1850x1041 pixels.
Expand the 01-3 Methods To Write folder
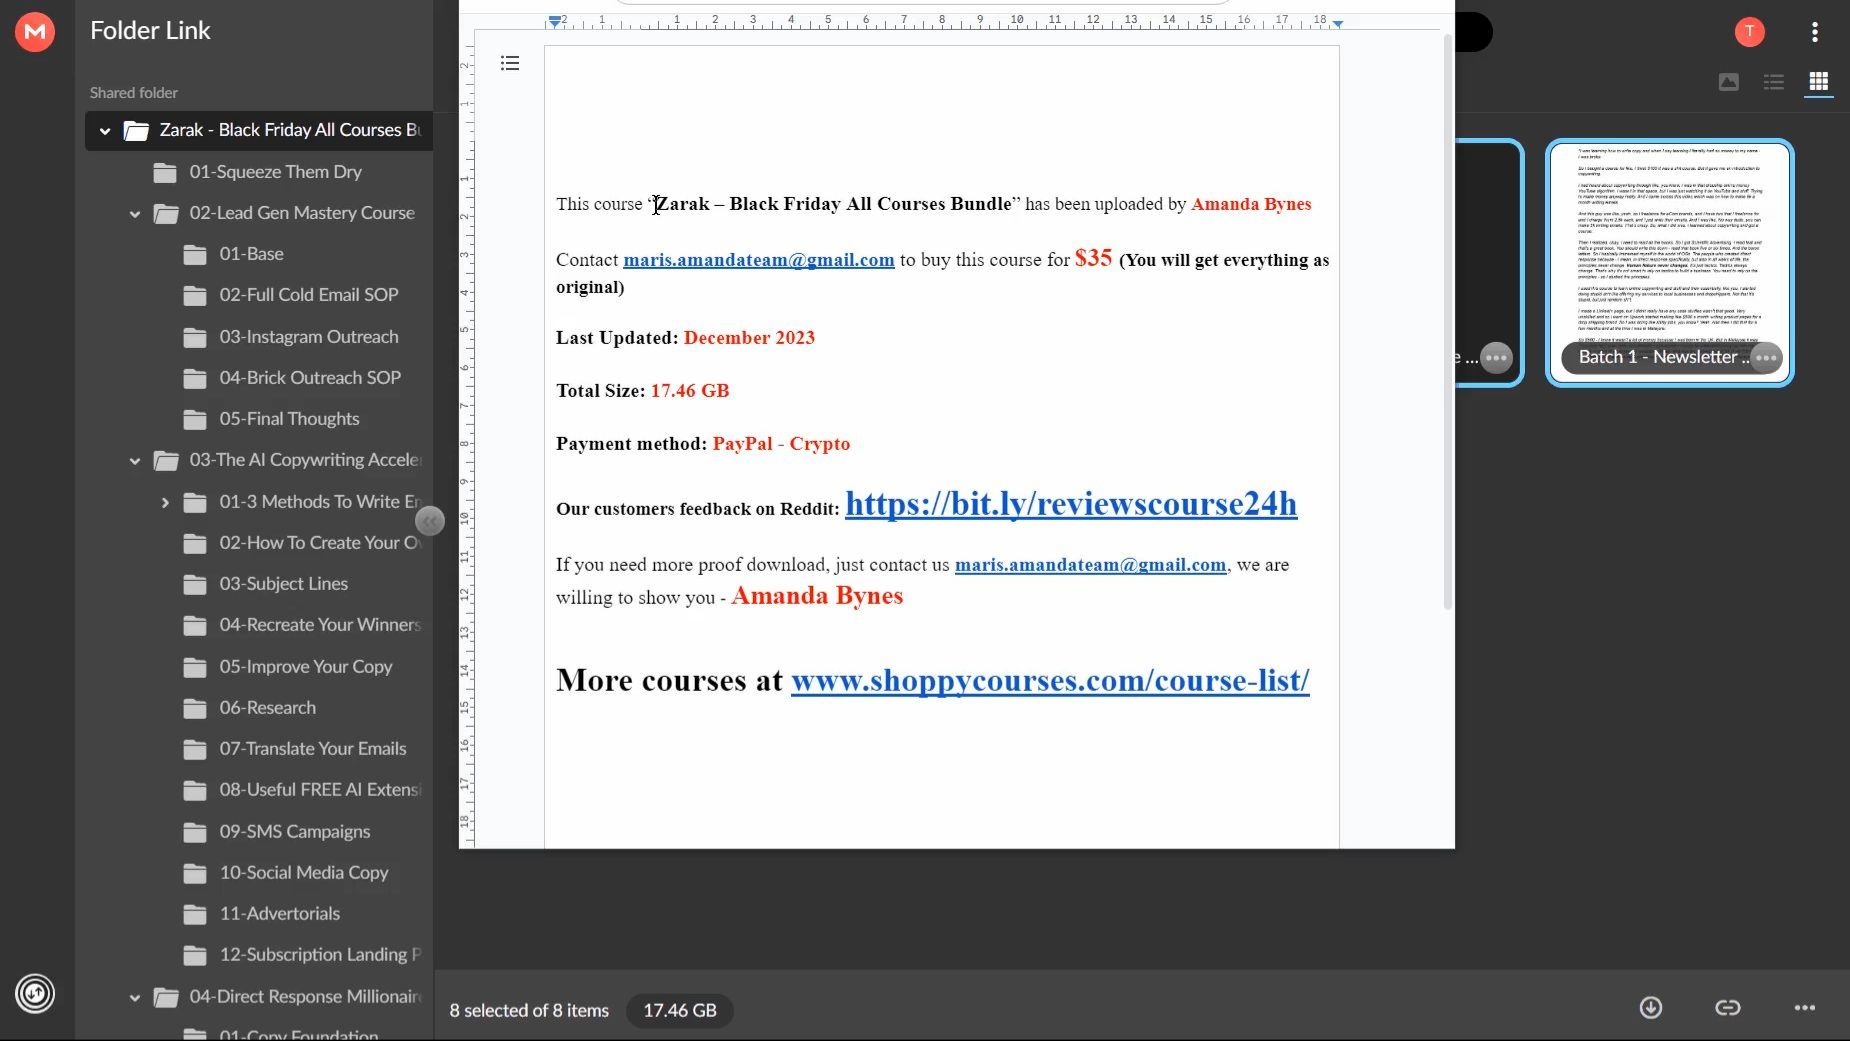click(x=165, y=502)
